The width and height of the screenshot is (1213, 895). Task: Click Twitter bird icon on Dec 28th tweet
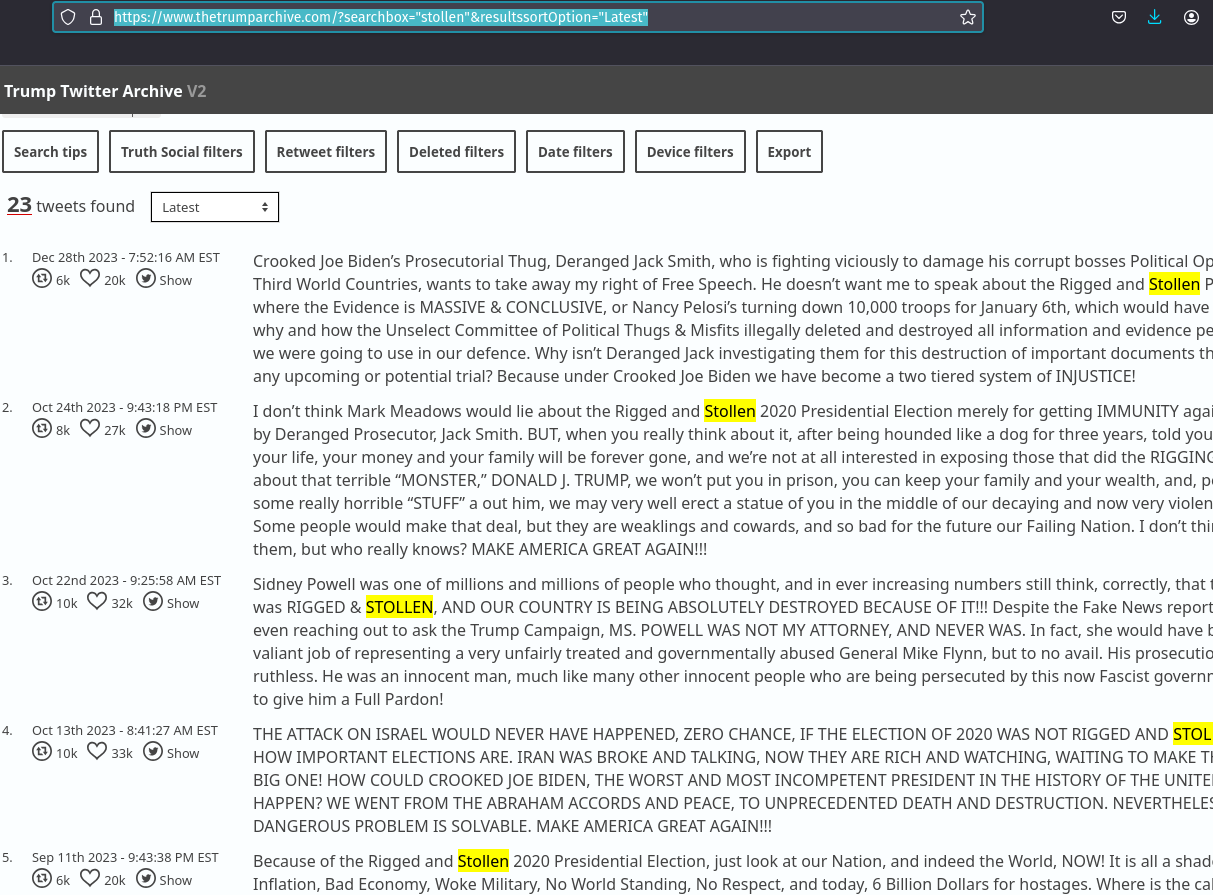(x=146, y=279)
